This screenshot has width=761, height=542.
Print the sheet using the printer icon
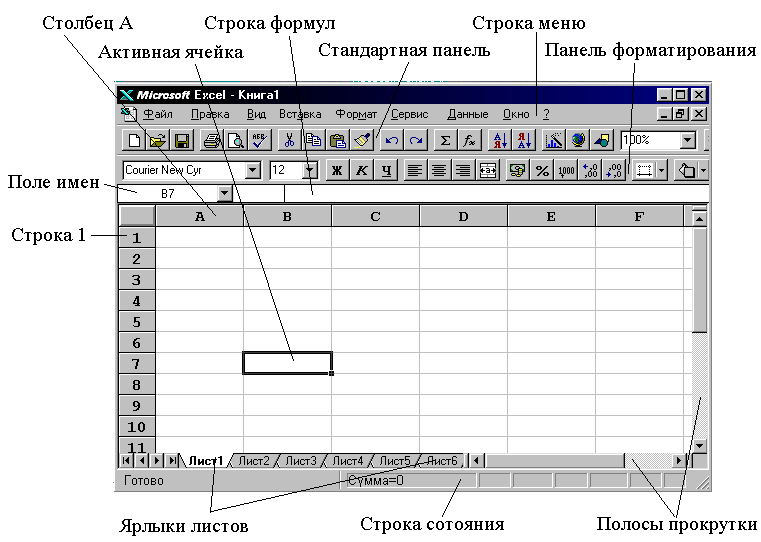pos(212,141)
